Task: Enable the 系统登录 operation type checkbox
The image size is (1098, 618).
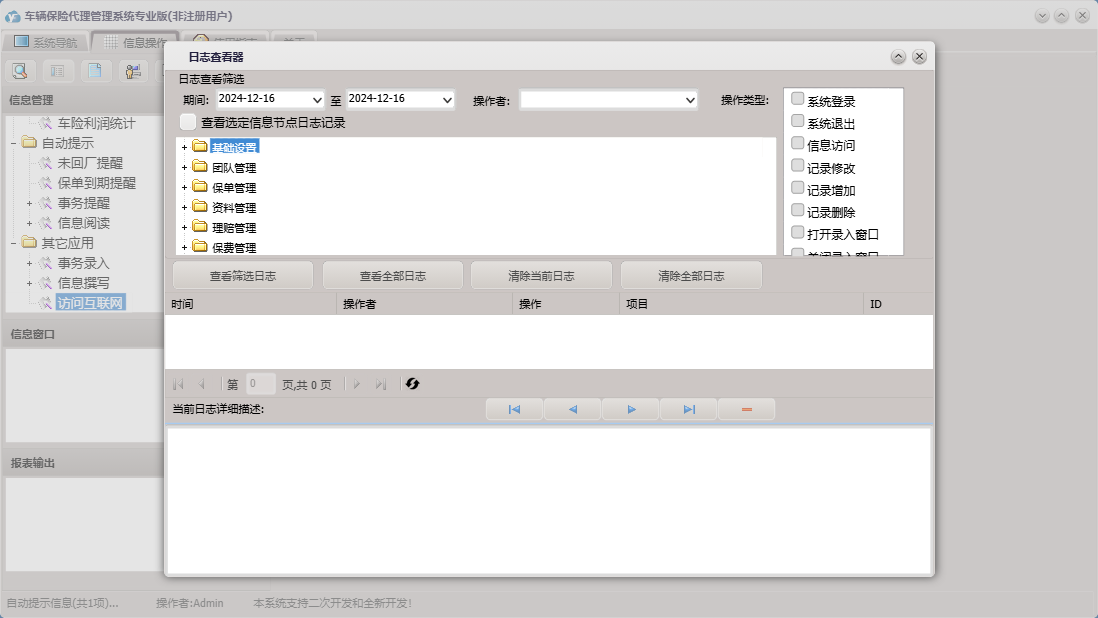Action: click(x=797, y=99)
